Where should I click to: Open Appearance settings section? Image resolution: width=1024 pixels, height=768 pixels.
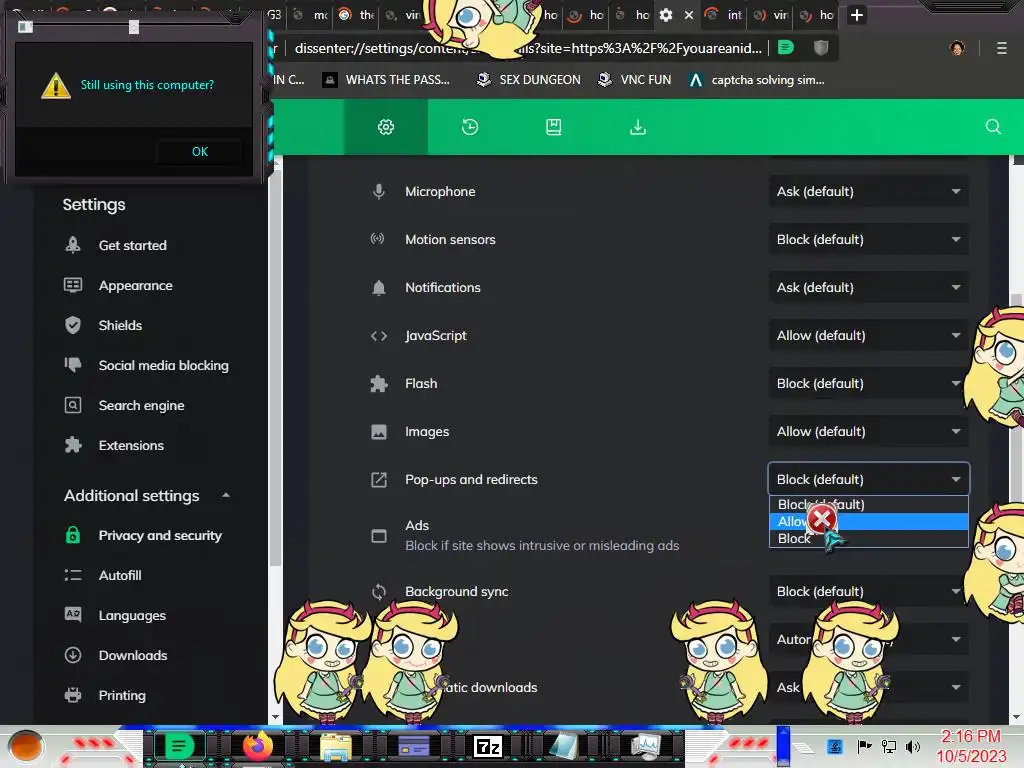pyautogui.click(x=135, y=285)
